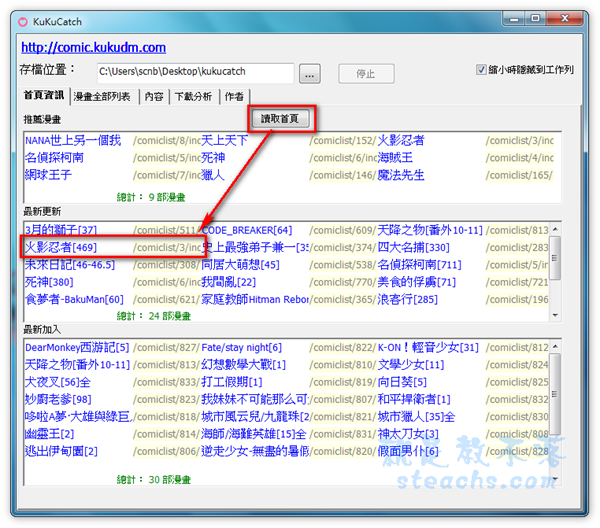Switch to the 作者 tab
Viewport: 600px width, 528px height.
click(234, 96)
